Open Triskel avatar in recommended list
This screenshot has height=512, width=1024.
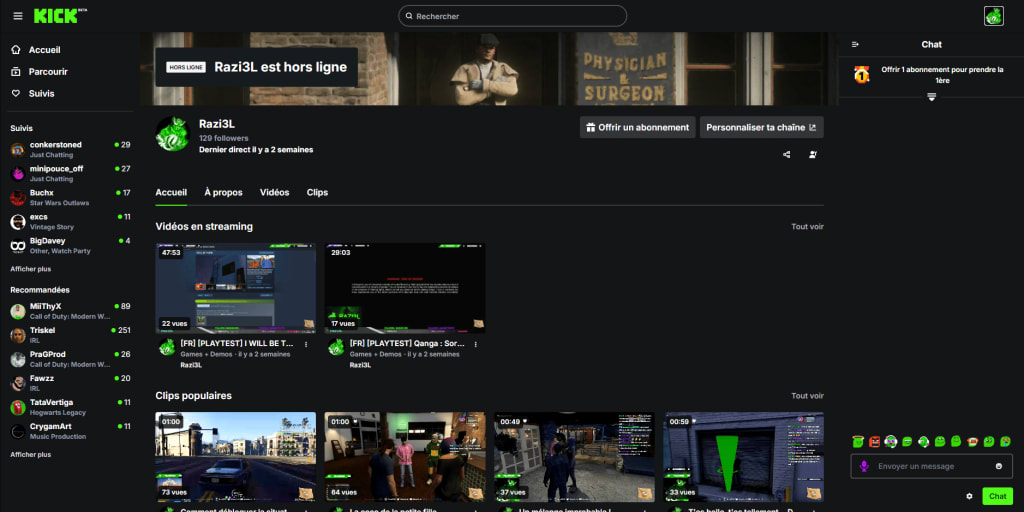18,336
